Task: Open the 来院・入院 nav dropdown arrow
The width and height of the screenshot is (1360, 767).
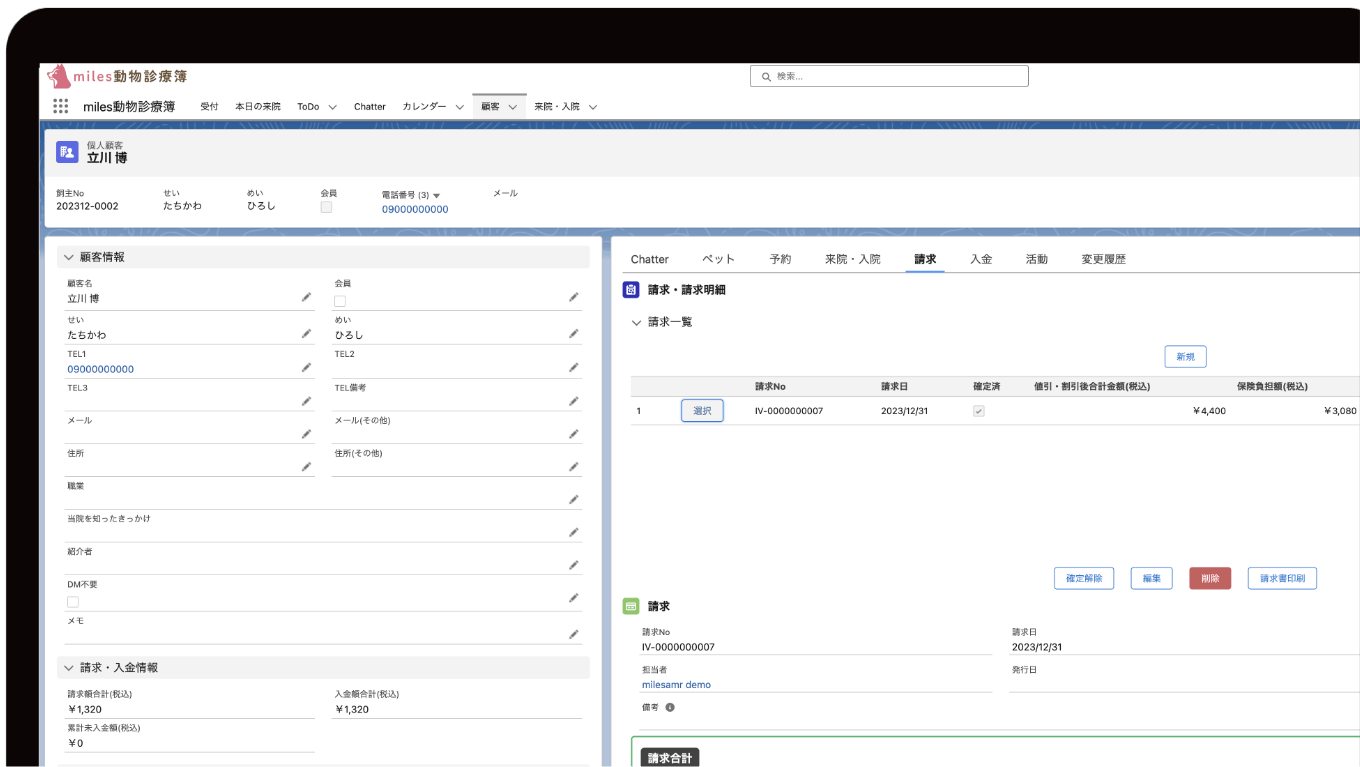Action: 593,107
